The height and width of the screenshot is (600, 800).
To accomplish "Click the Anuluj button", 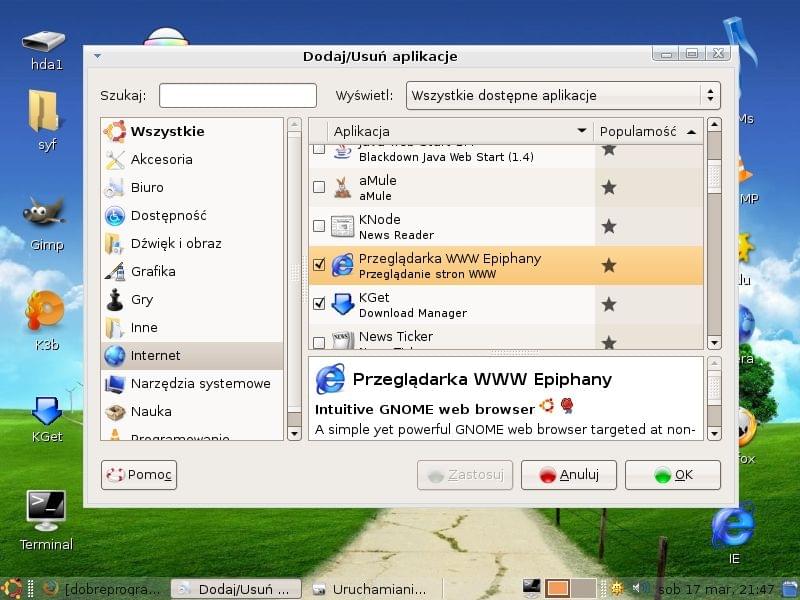I will 569,475.
